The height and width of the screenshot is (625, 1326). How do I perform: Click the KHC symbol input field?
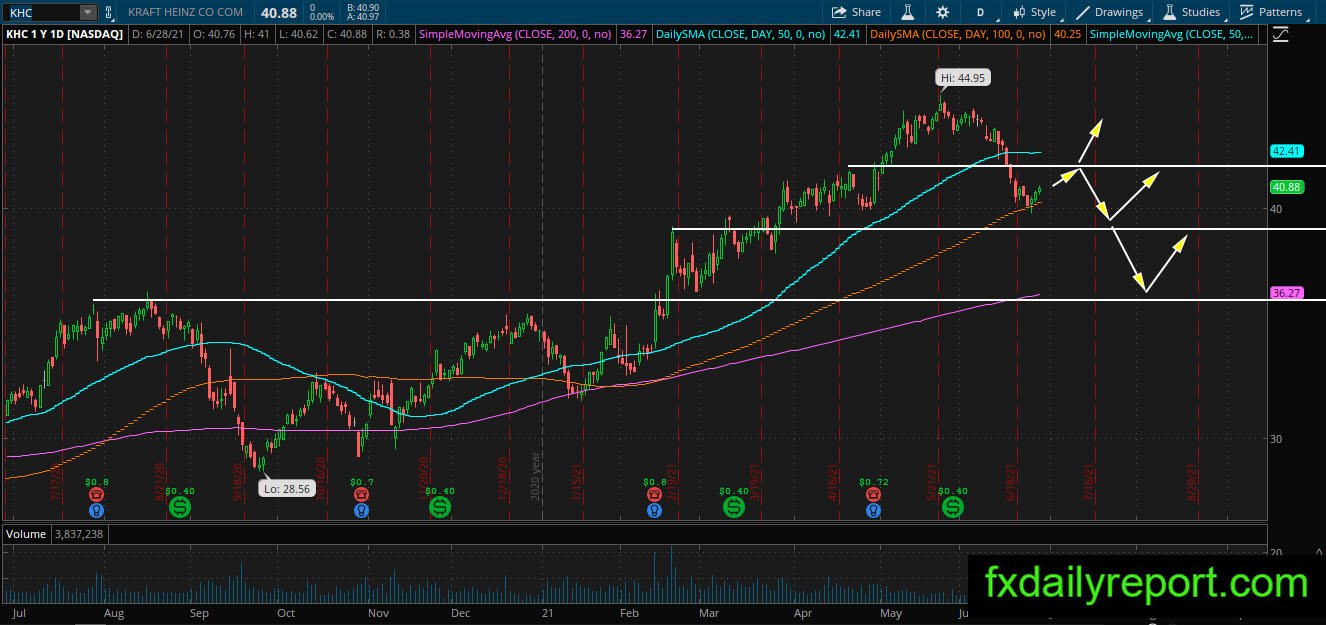[x=41, y=12]
